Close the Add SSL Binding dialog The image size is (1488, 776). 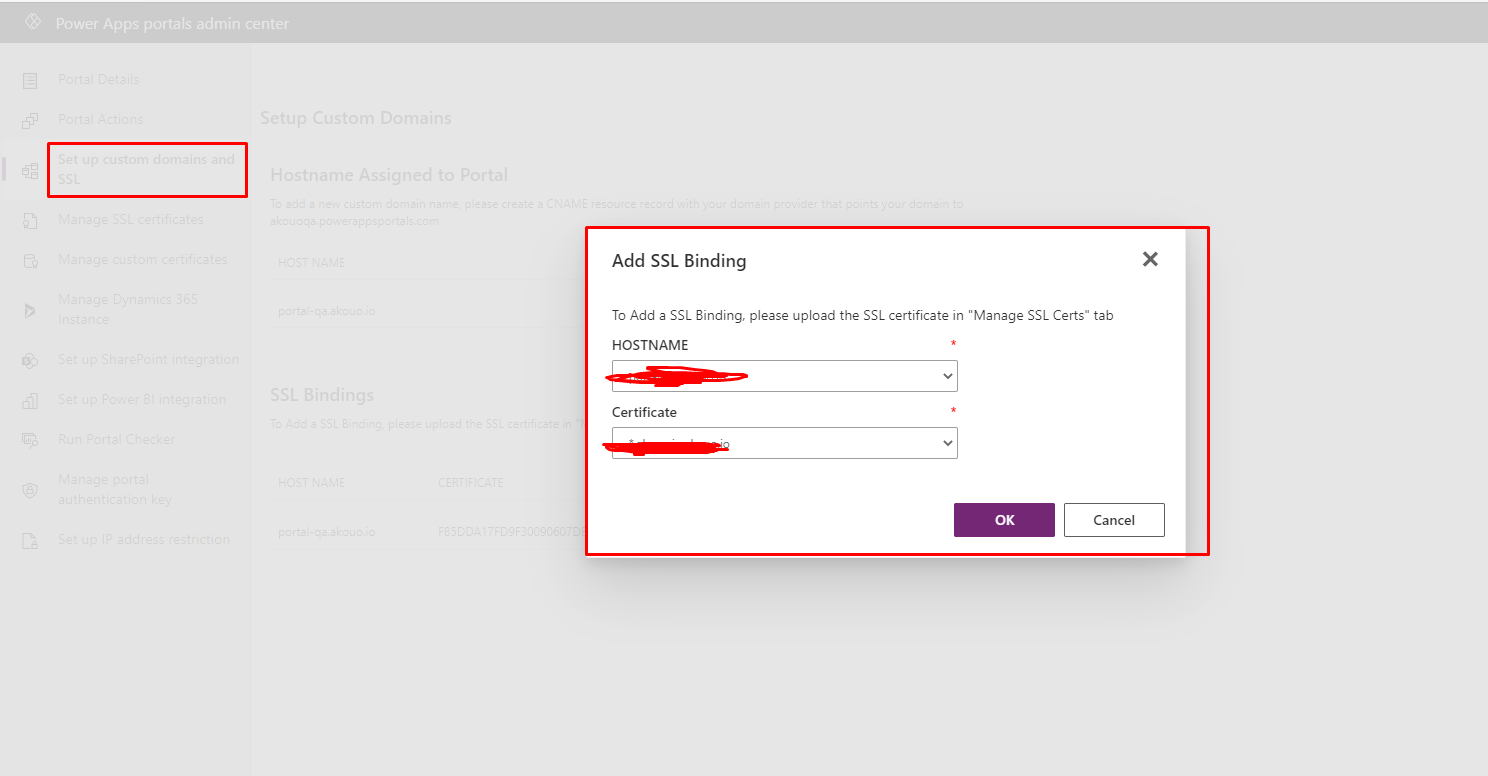(1149, 258)
